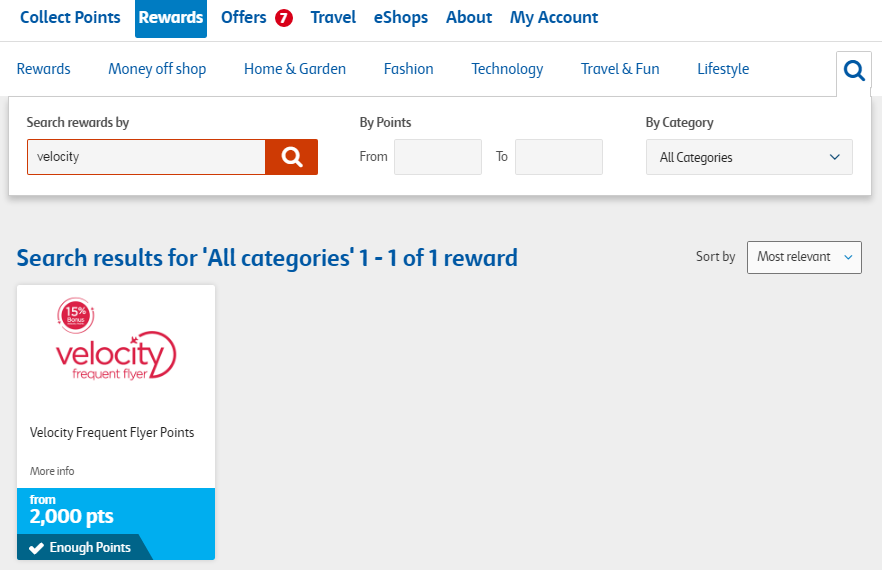882x570 pixels.
Task: Click the Enough Points checkmark icon
Action: click(36, 548)
